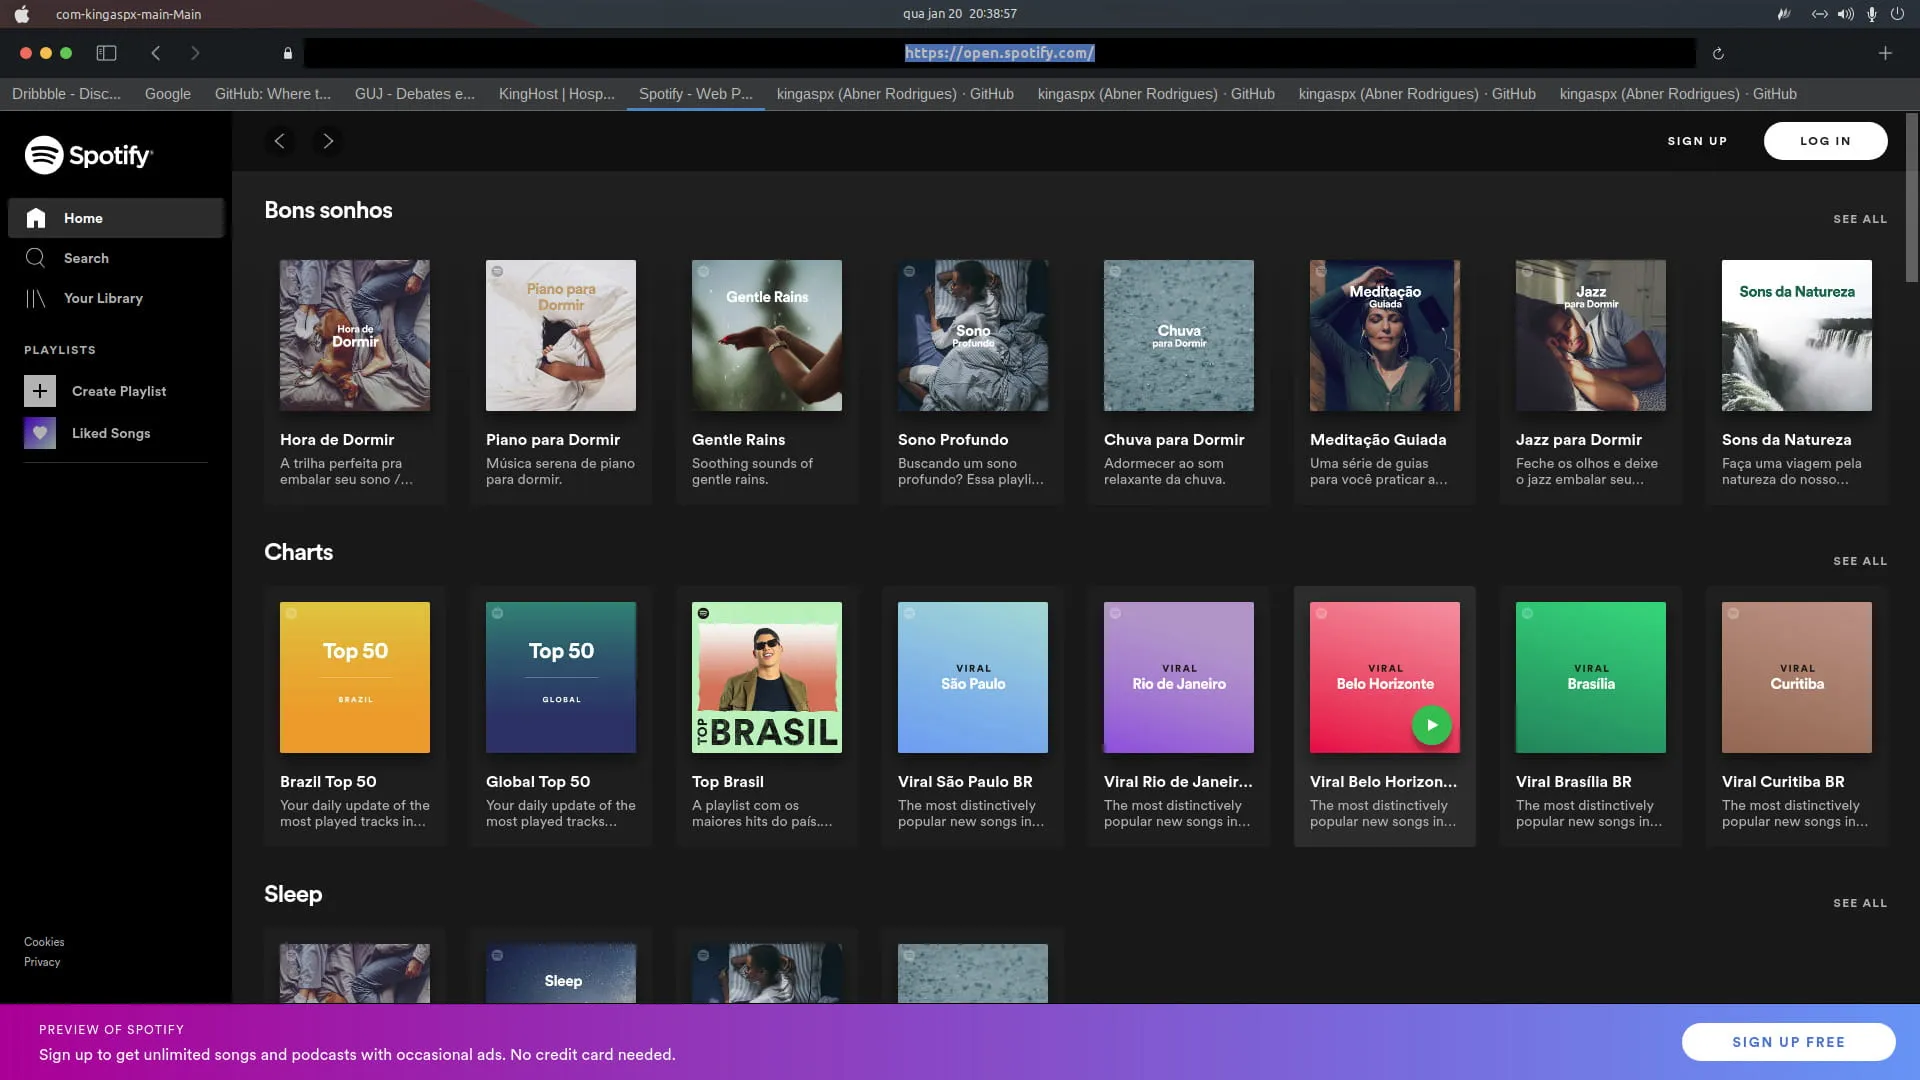Go forward using the Spotify right chevron
The image size is (1920, 1080).
328,141
